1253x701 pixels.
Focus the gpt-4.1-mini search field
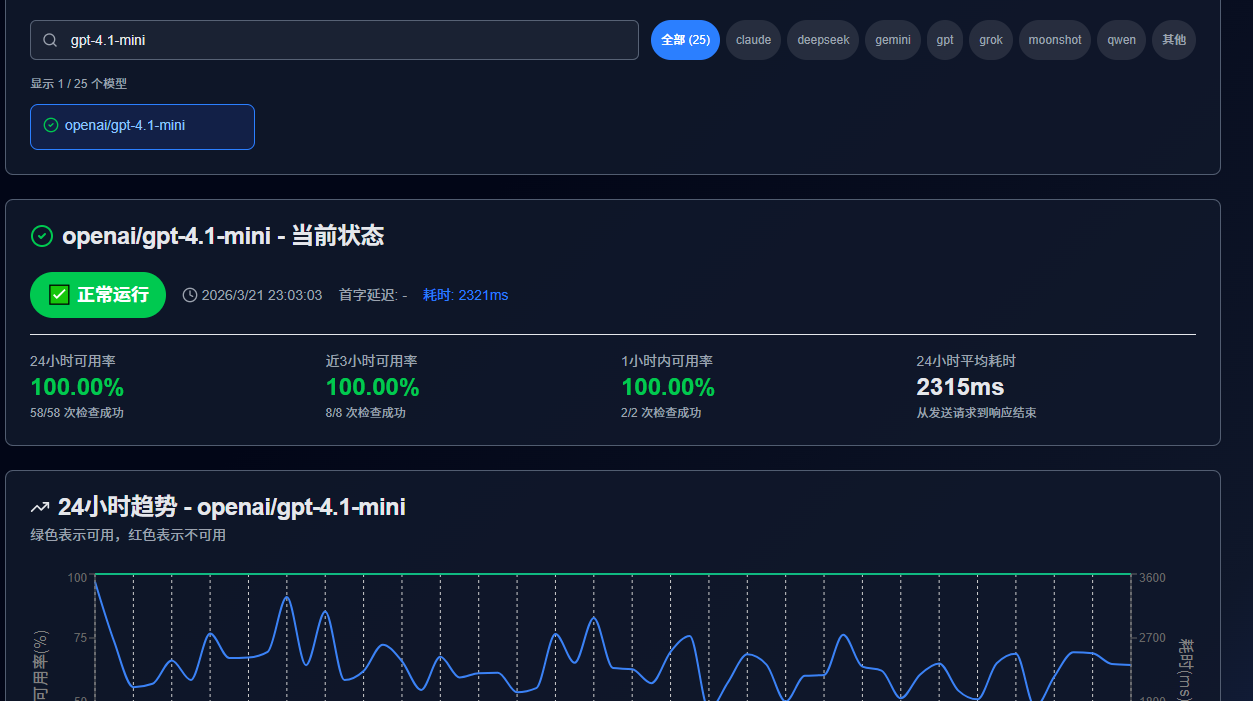point(334,40)
